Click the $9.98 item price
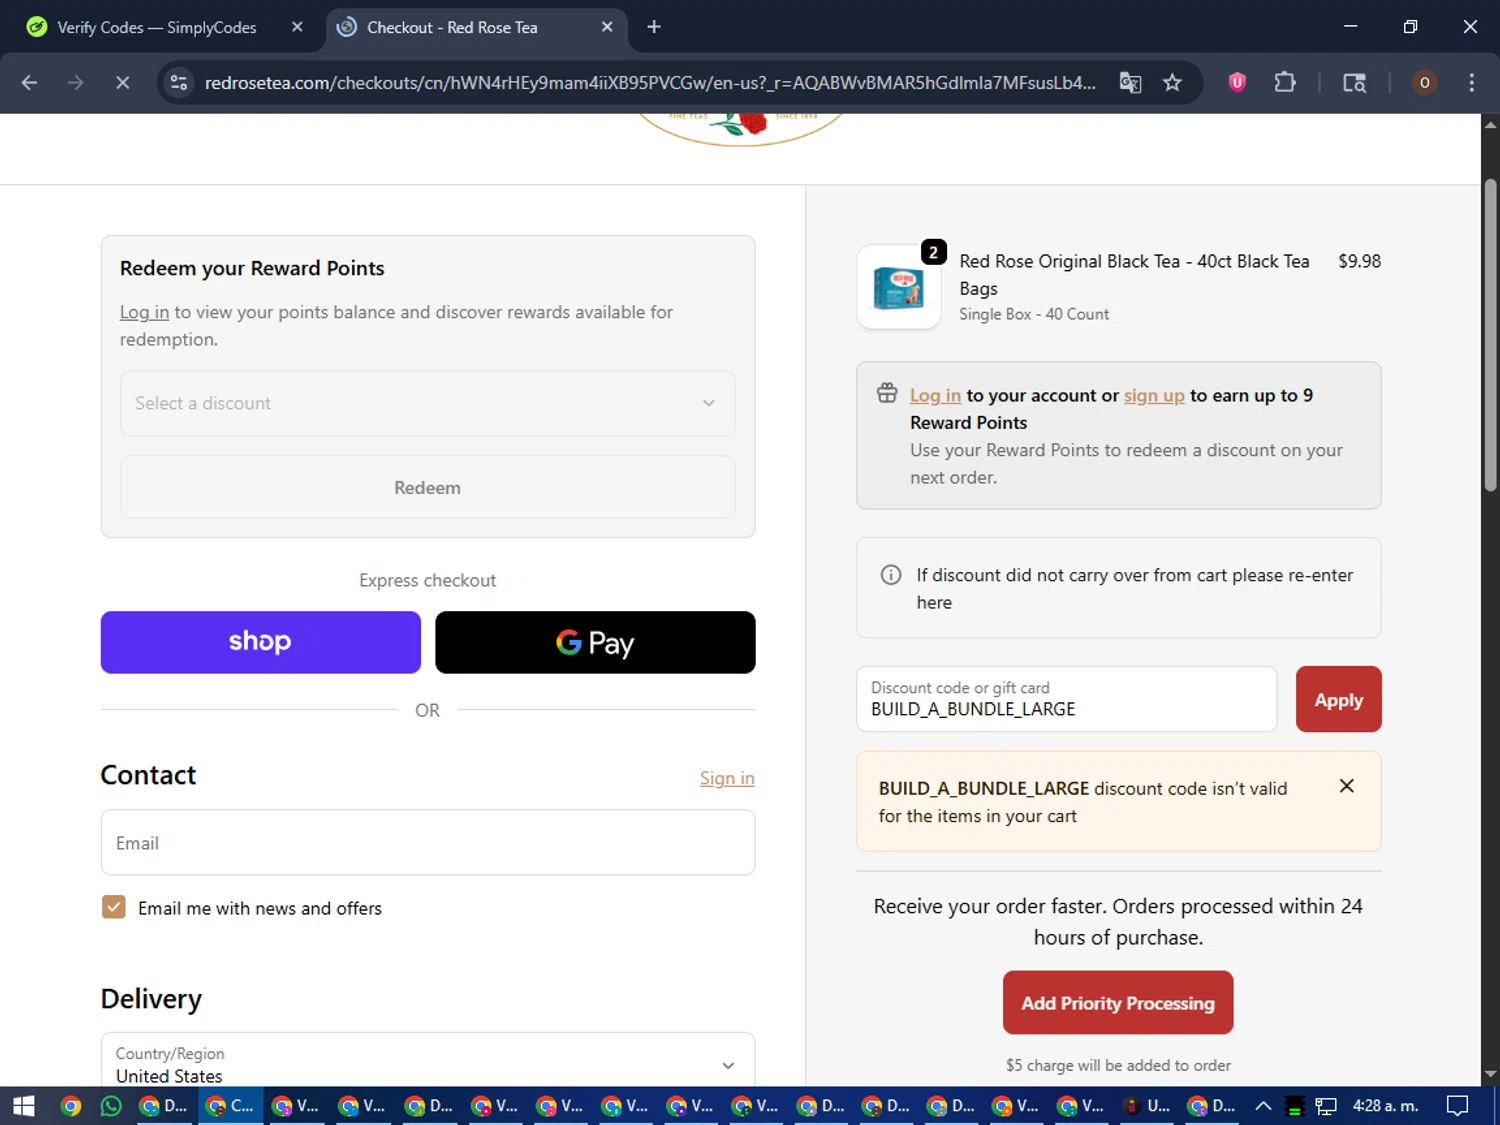The height and width of the screenshot is (1125, 1500). (1359, 261)
